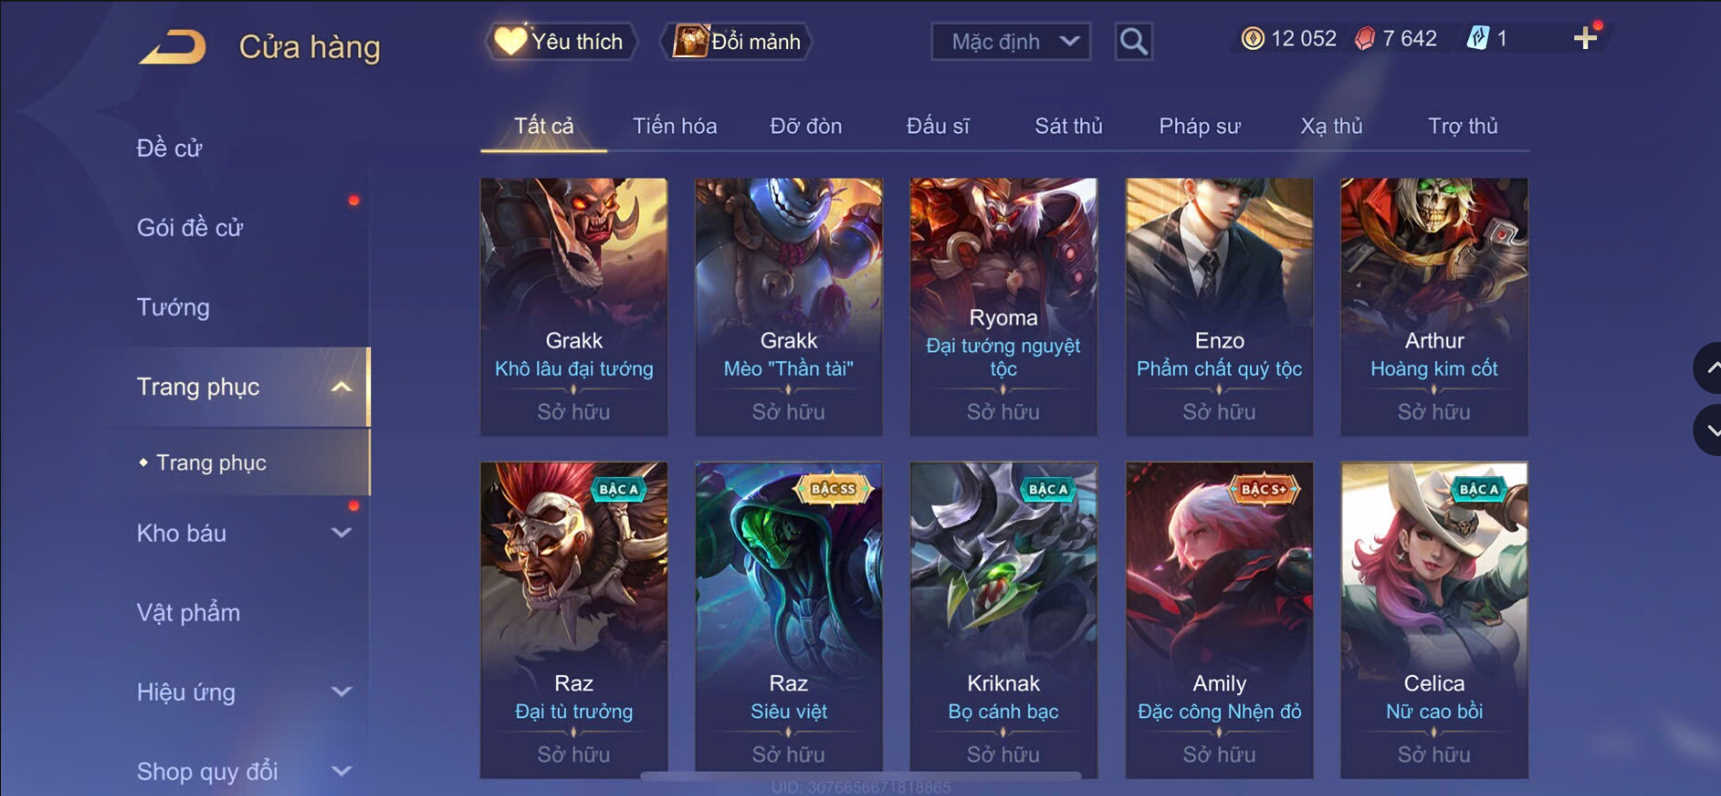Collapse the Trang phục sidebar section
Viewport: 1721px width, 796px height.
[341, 387]
